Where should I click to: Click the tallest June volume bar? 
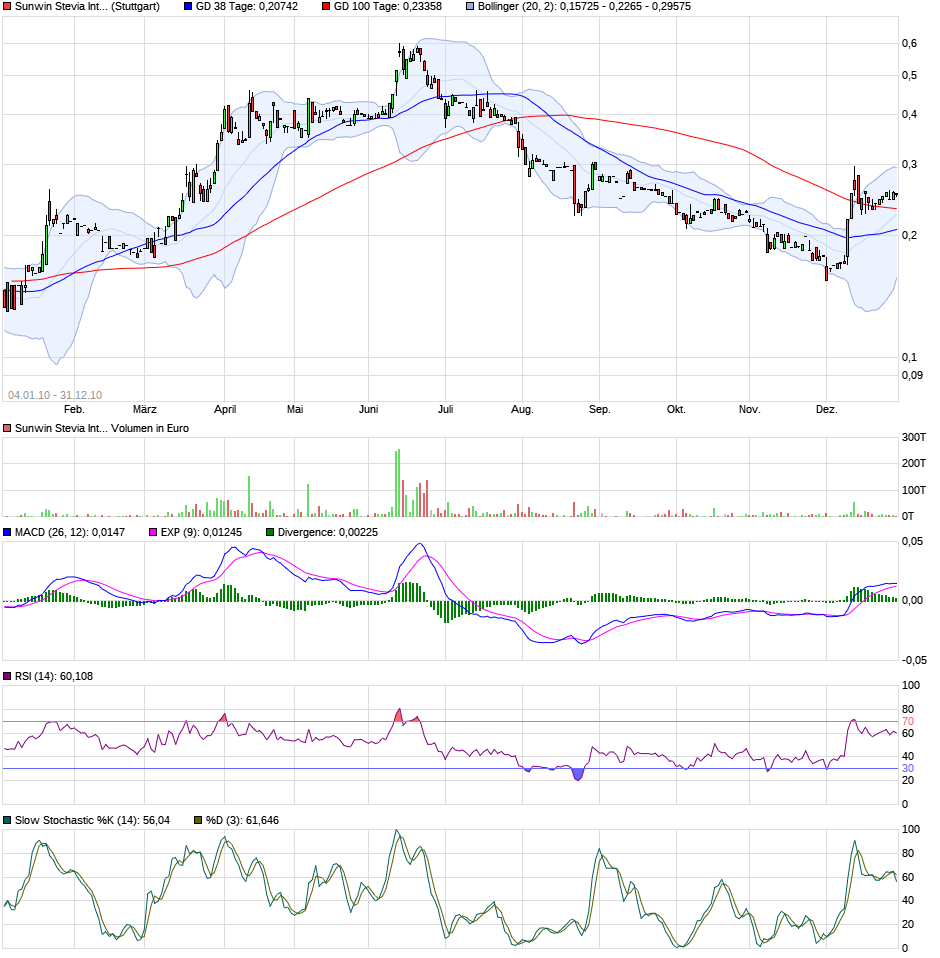pos(399,483)
